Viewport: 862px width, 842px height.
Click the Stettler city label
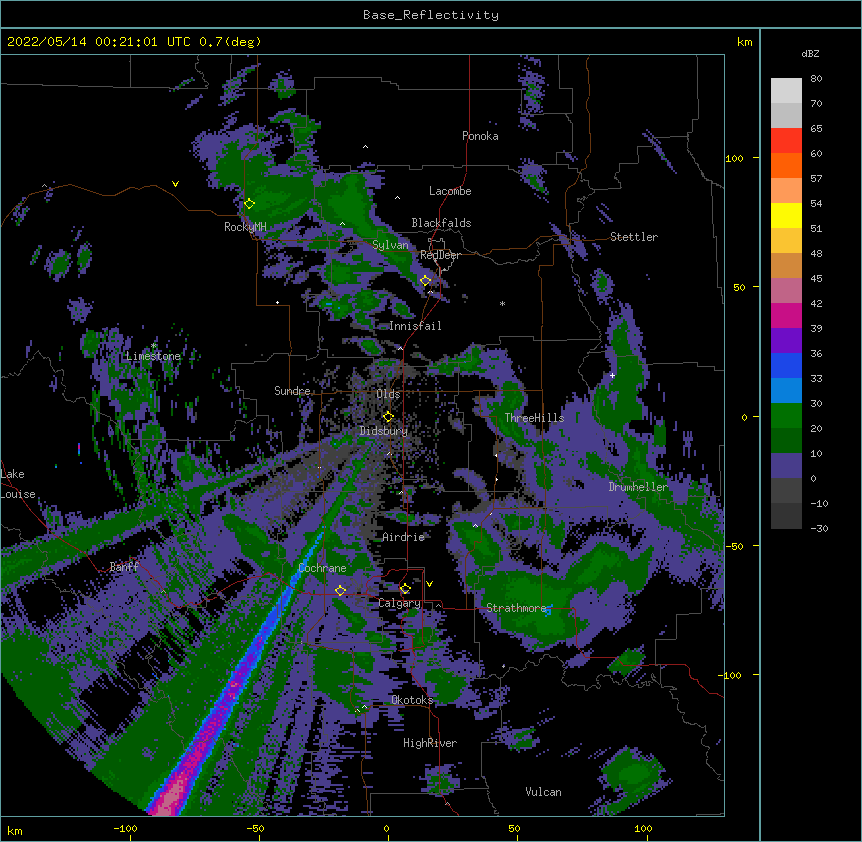(x=634, y=237)
